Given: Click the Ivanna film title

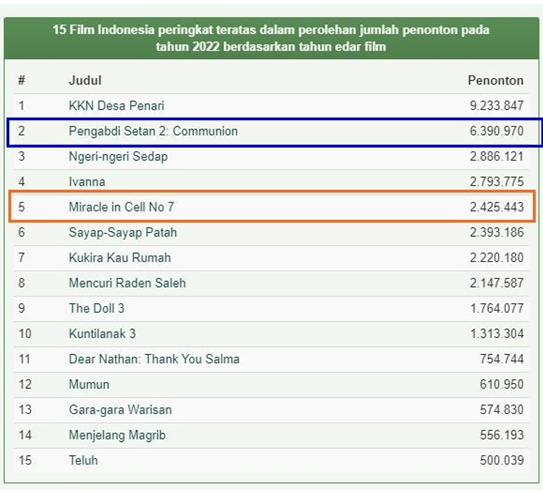Looking at the screenshot, I should pyautogui.click(x=87, y=182).
